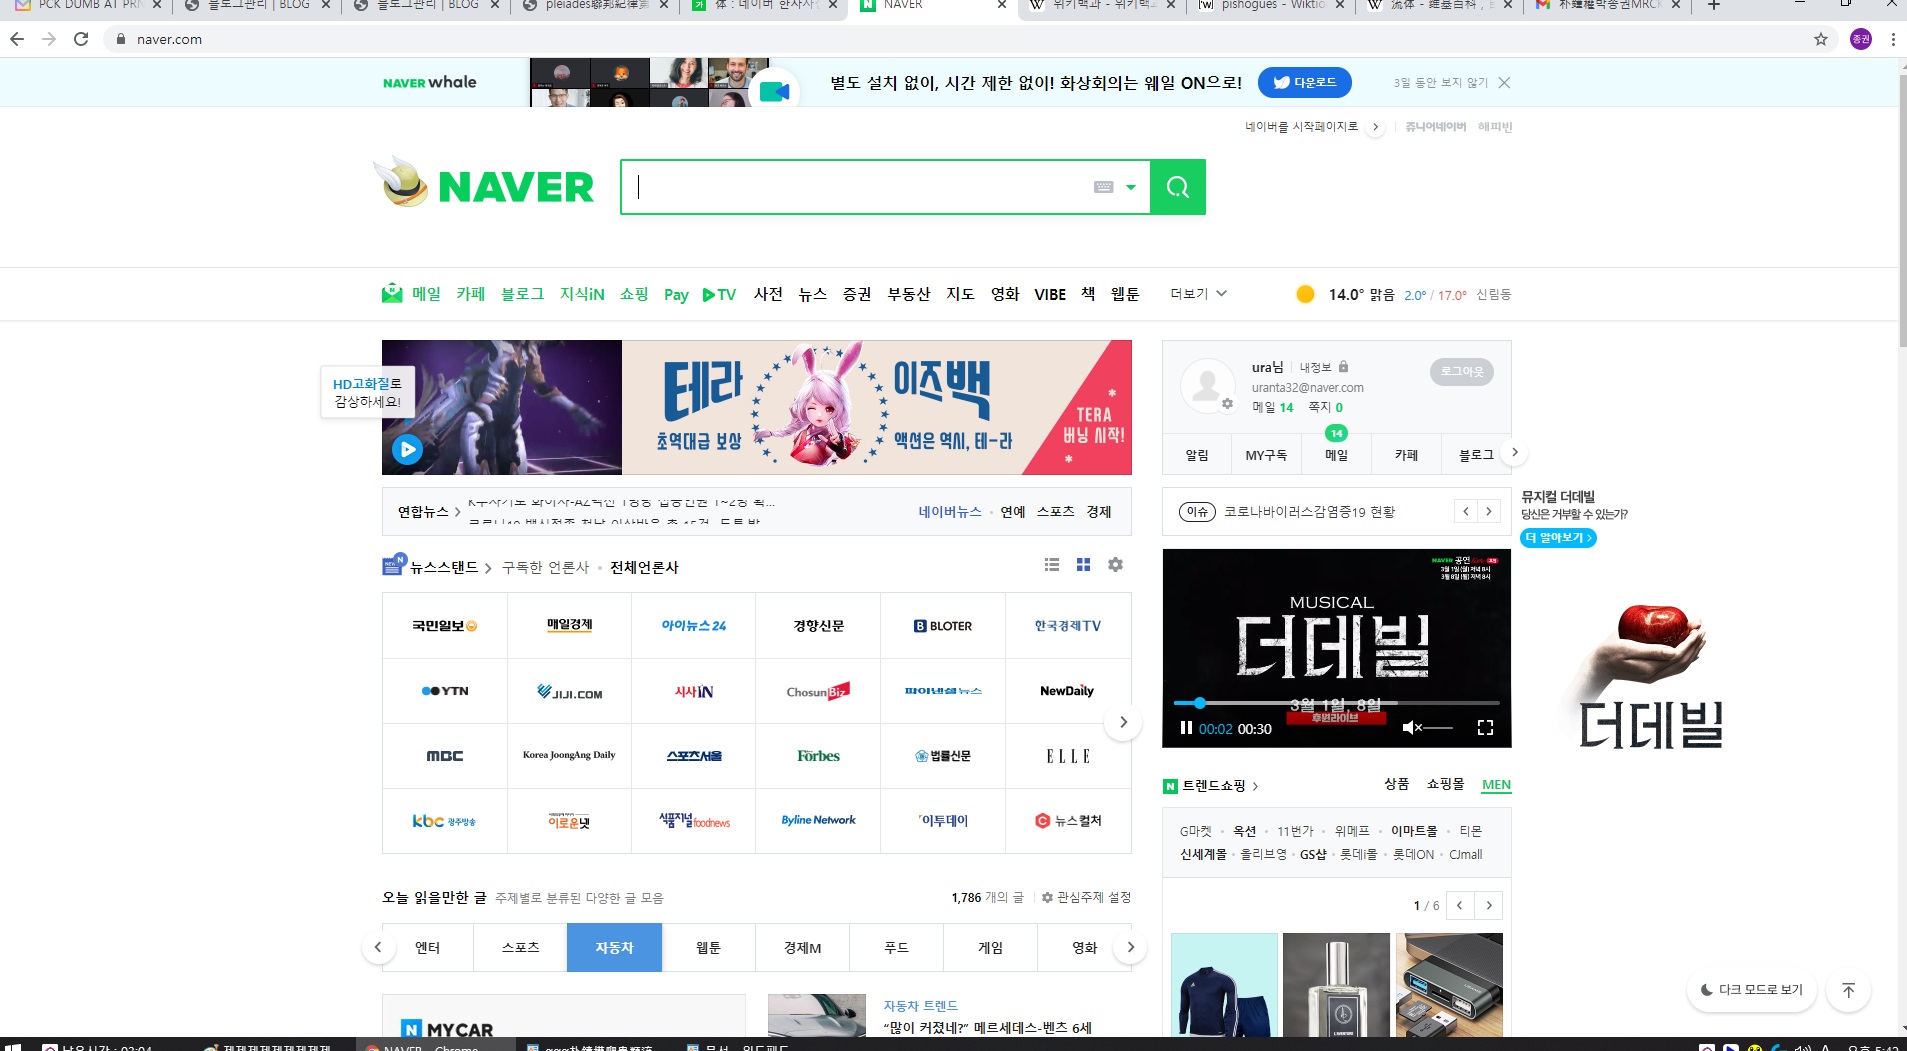Open the on-screen keyboard icon in search box

(1103, 187)
